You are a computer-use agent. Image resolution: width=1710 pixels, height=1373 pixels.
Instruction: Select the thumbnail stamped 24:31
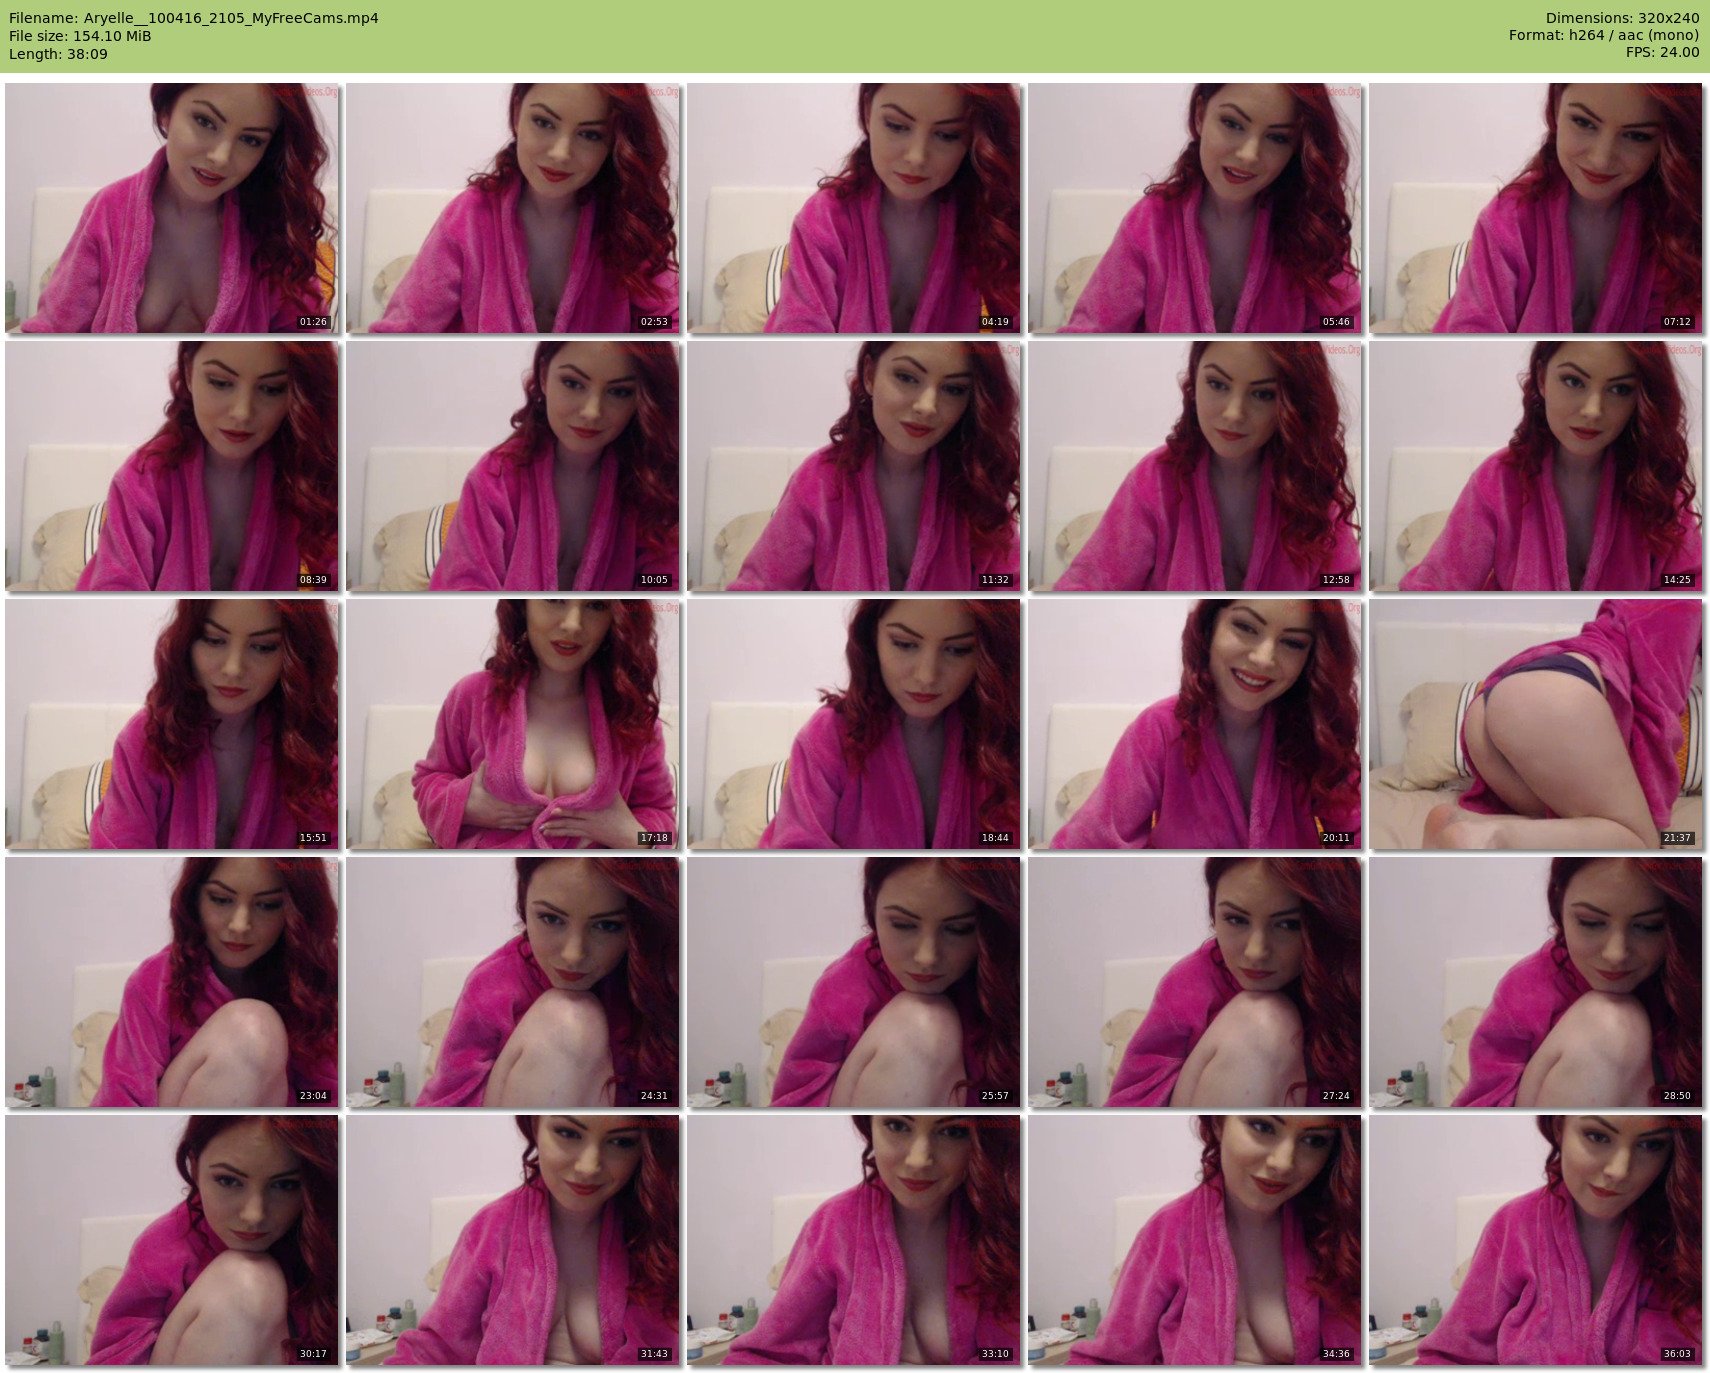(513, 982)
